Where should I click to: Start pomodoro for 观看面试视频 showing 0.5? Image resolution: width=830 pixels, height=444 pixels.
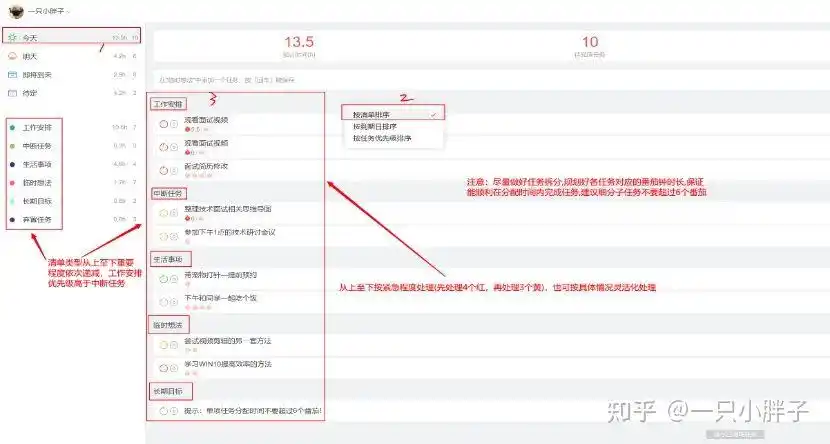tap(174, 124)
